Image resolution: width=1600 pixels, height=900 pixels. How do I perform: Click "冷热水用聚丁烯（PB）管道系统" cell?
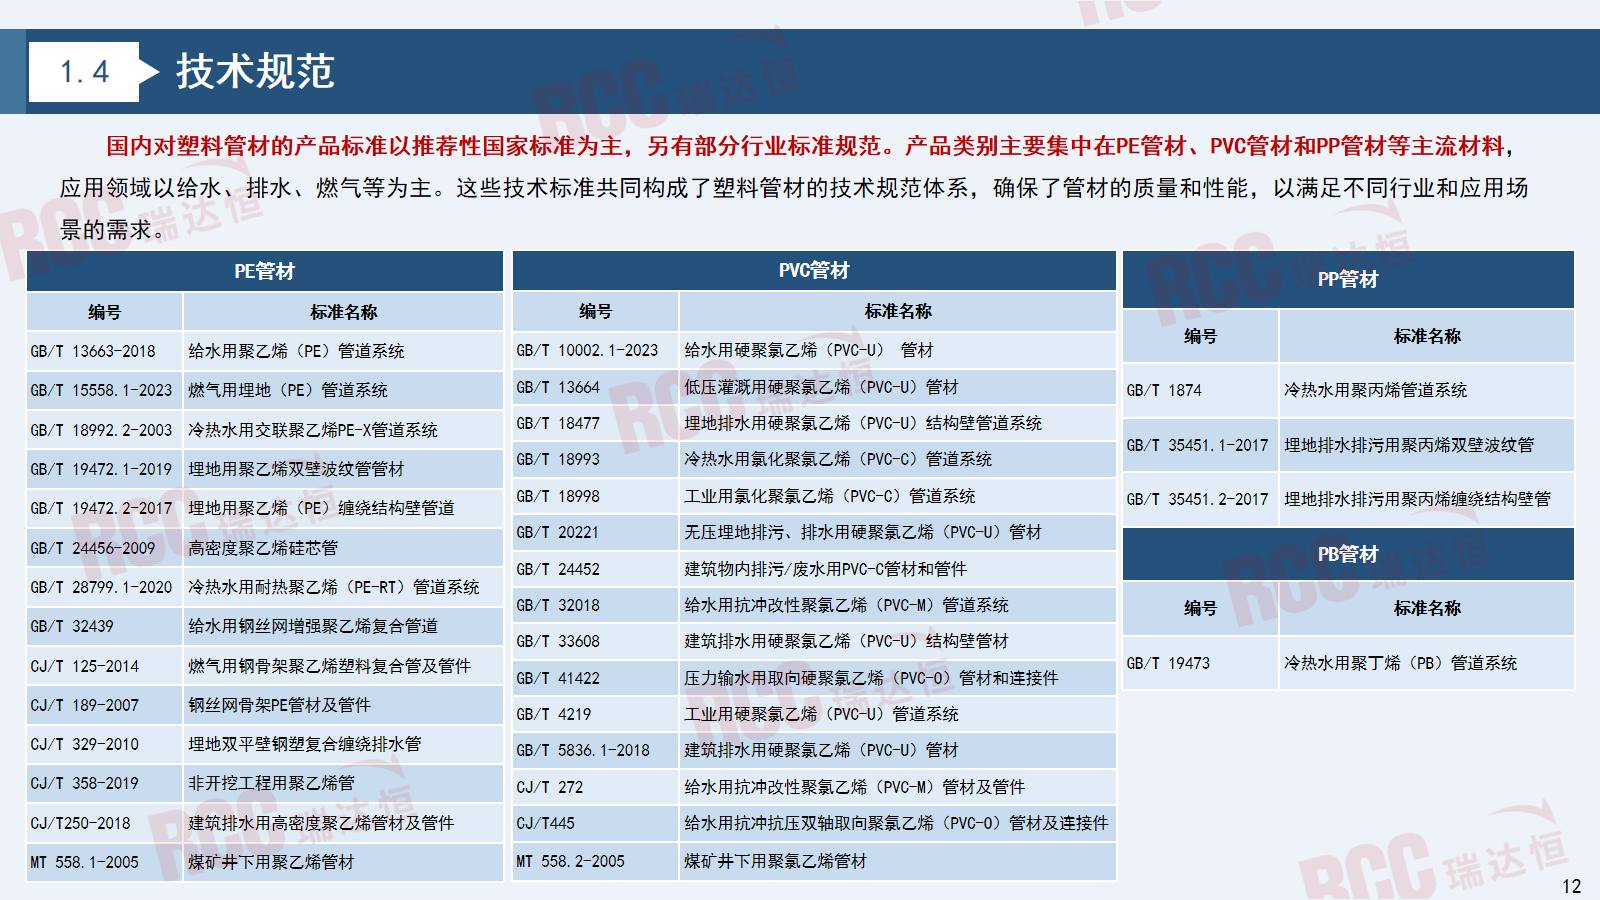point(1400,663)
